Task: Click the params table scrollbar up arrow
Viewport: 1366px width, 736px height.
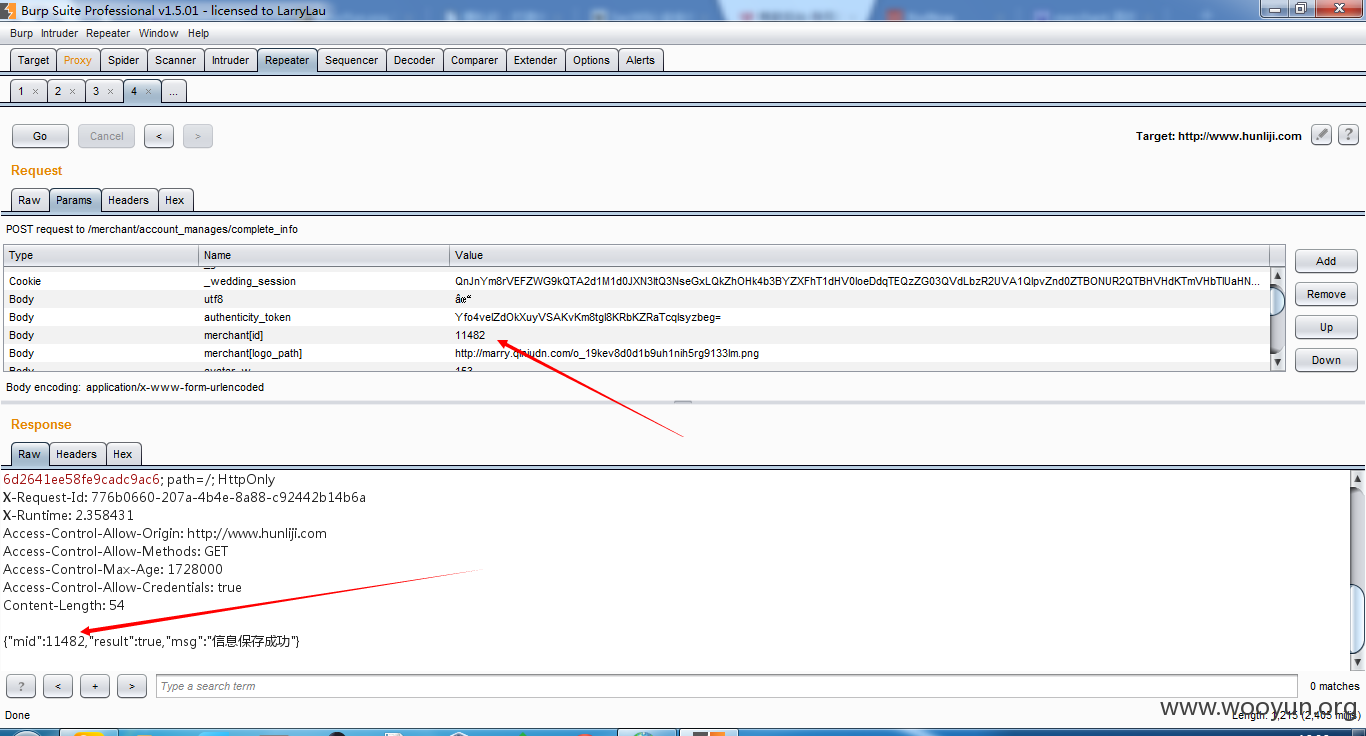Action: [1277, 275]
